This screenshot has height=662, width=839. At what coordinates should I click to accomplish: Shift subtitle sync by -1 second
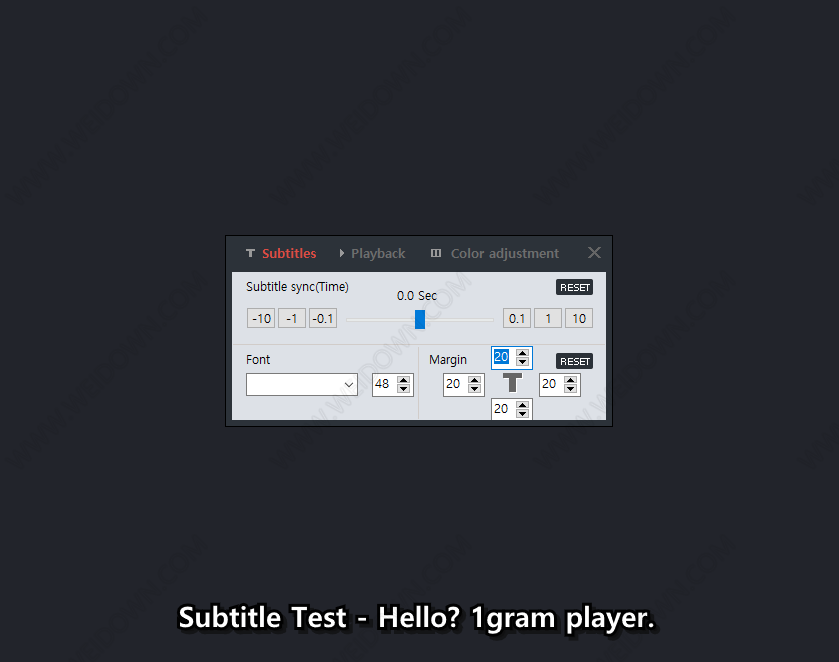point(292,318)
